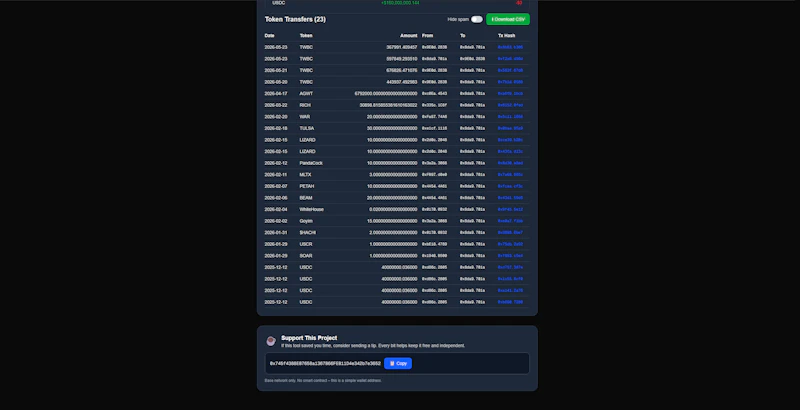Select the support wallet address text
Image resolution: width=800 pixels, height=410 pixels.
325,364
